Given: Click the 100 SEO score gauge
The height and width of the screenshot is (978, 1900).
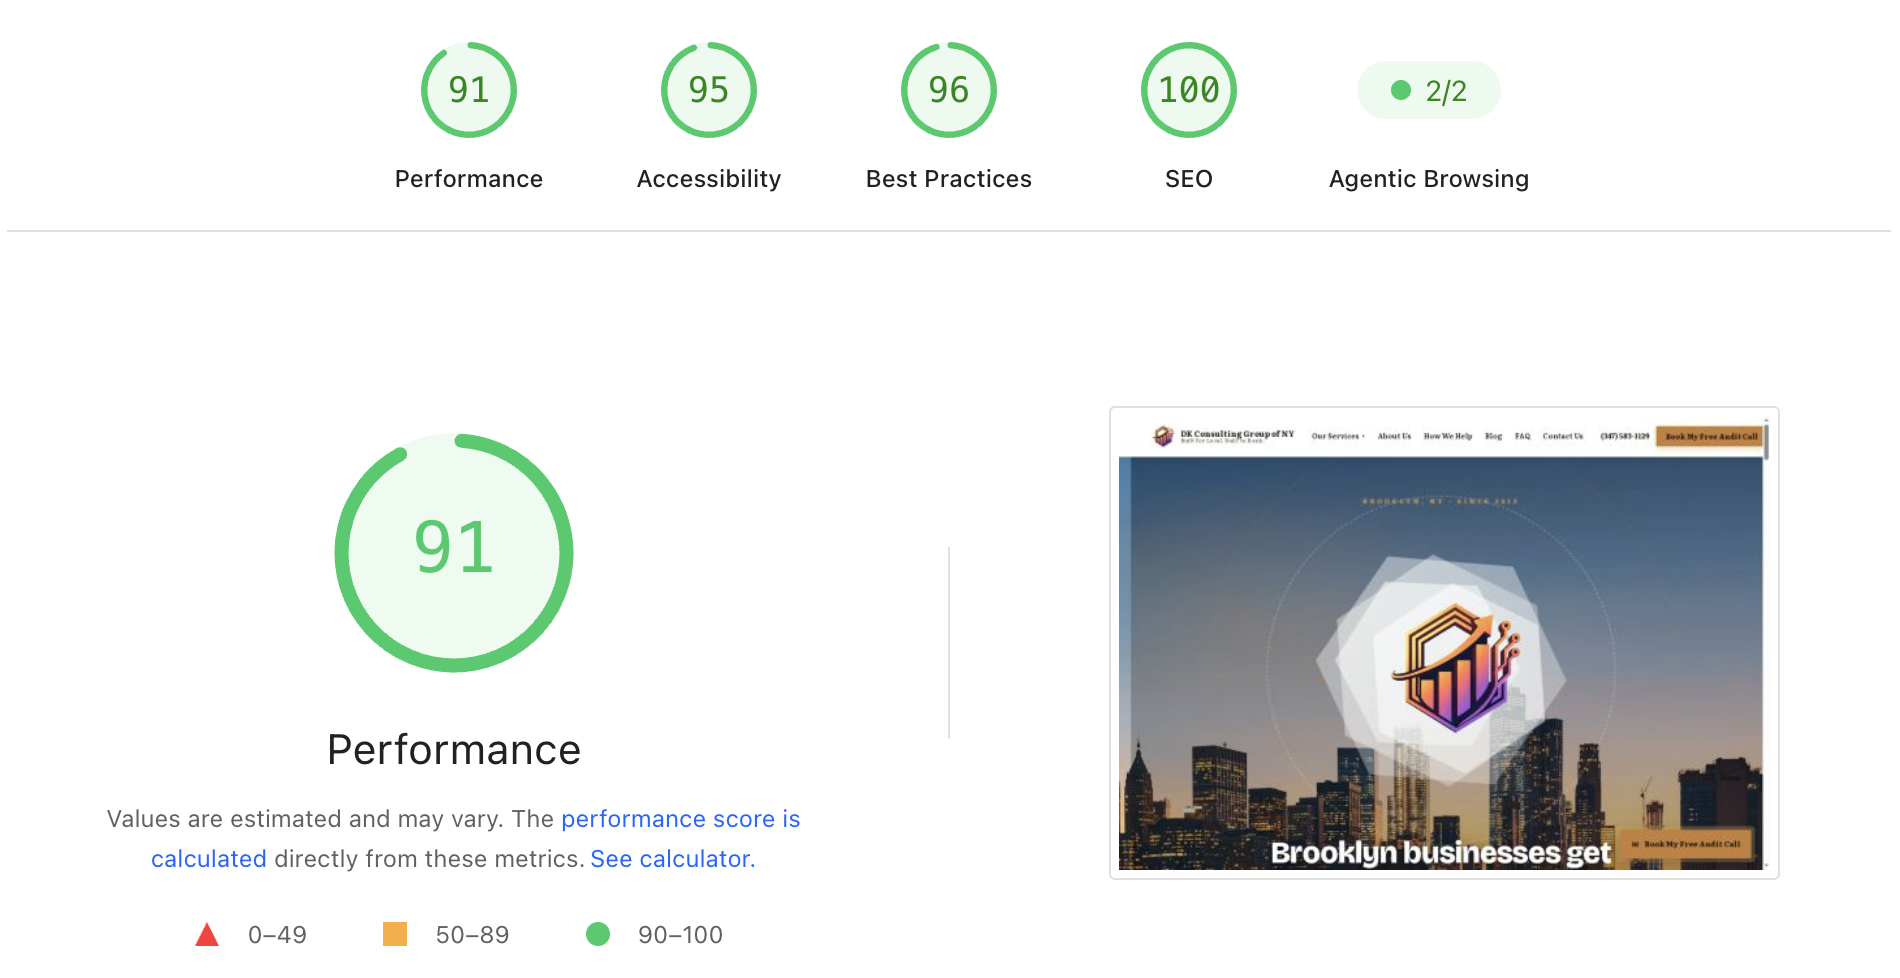Looking at the screenshot, I should click(x=1189, y=90).
